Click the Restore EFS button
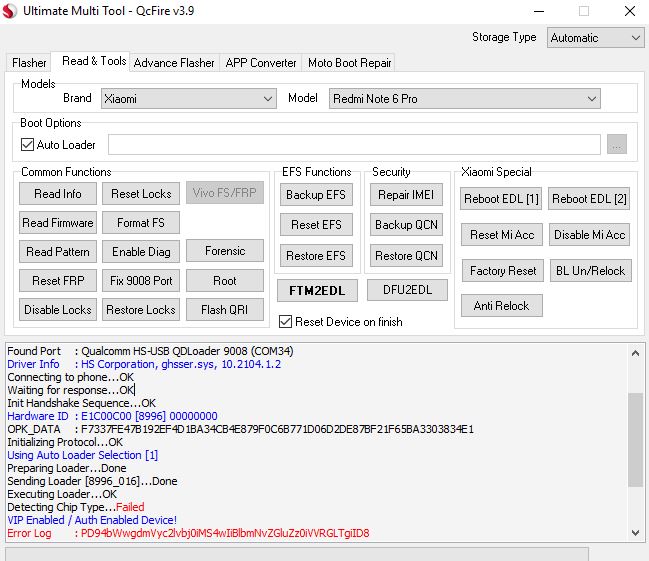Screen dimensions: 649x561 [316, 256]
